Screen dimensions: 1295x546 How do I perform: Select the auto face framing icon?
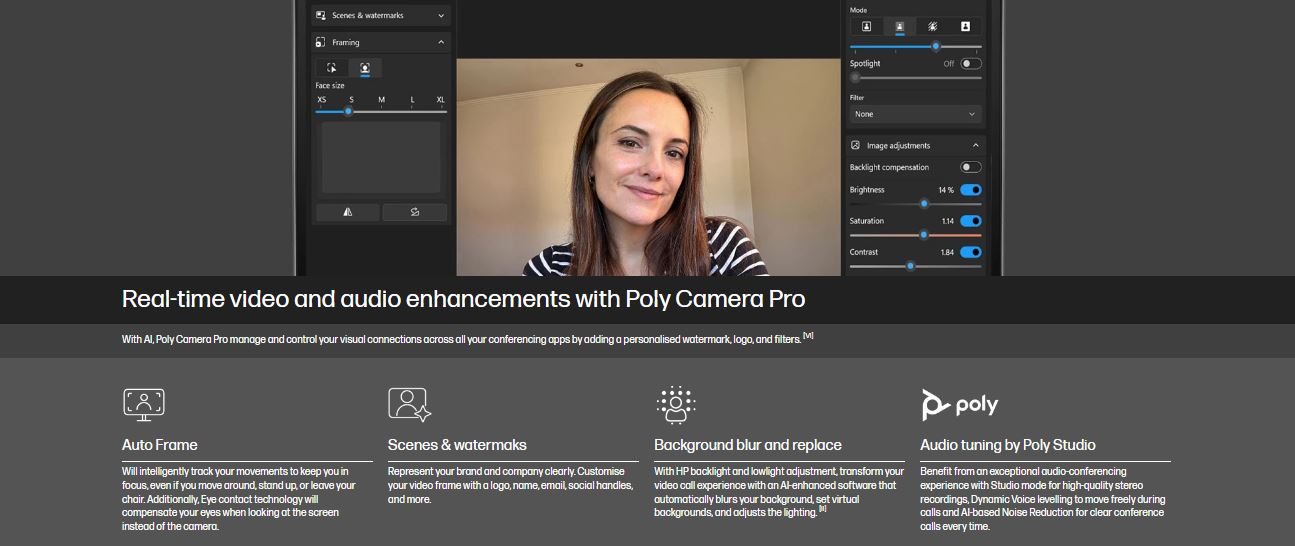coord(365,68)
